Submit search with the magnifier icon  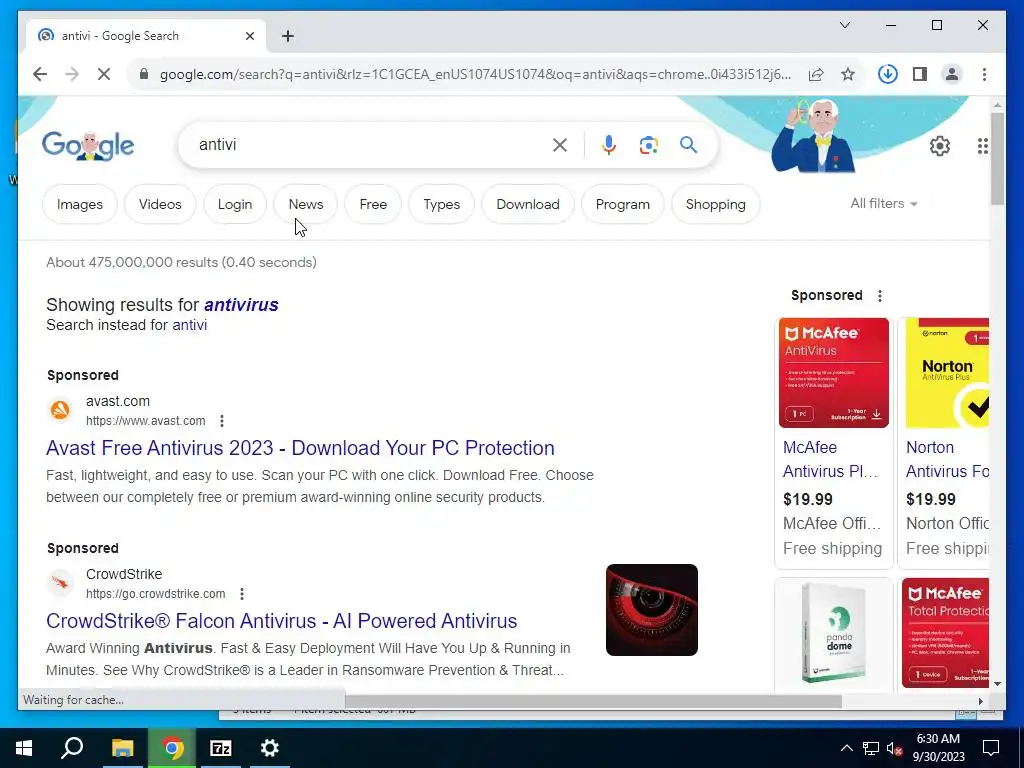688,144
